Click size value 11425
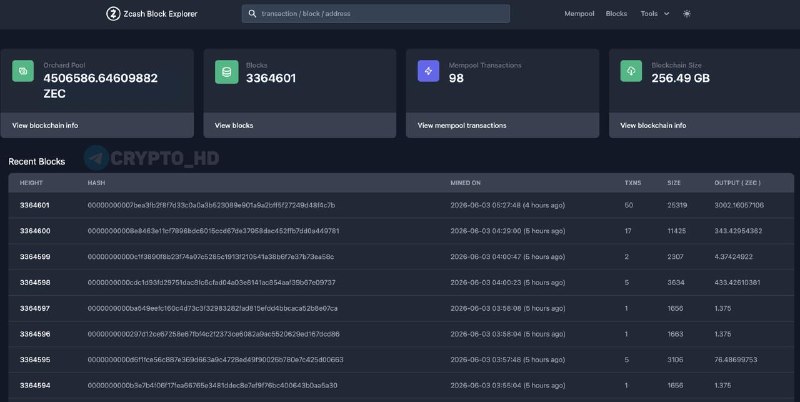The height and width of the screenshot is (402, 800). point(677,231)
